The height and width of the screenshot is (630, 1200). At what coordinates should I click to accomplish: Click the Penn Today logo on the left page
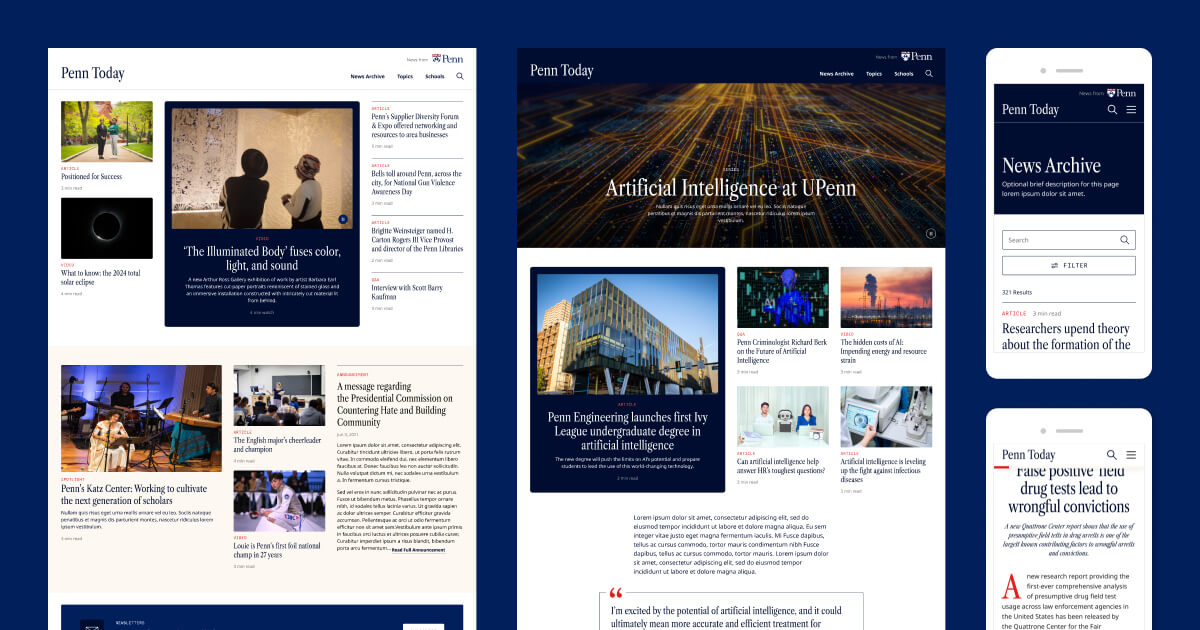pos(93,73)
